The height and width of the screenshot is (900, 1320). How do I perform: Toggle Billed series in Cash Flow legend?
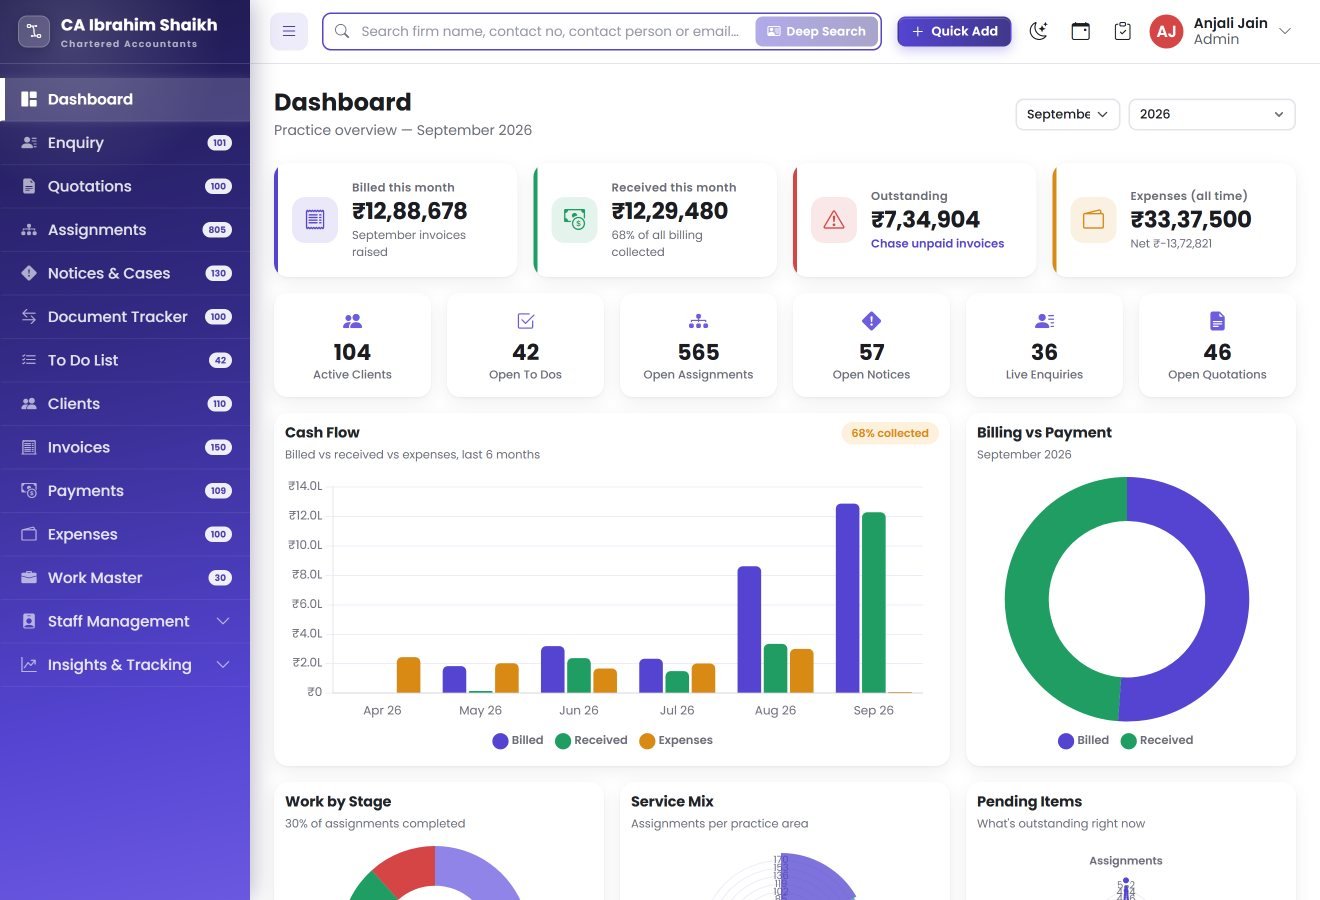(518, 741)
